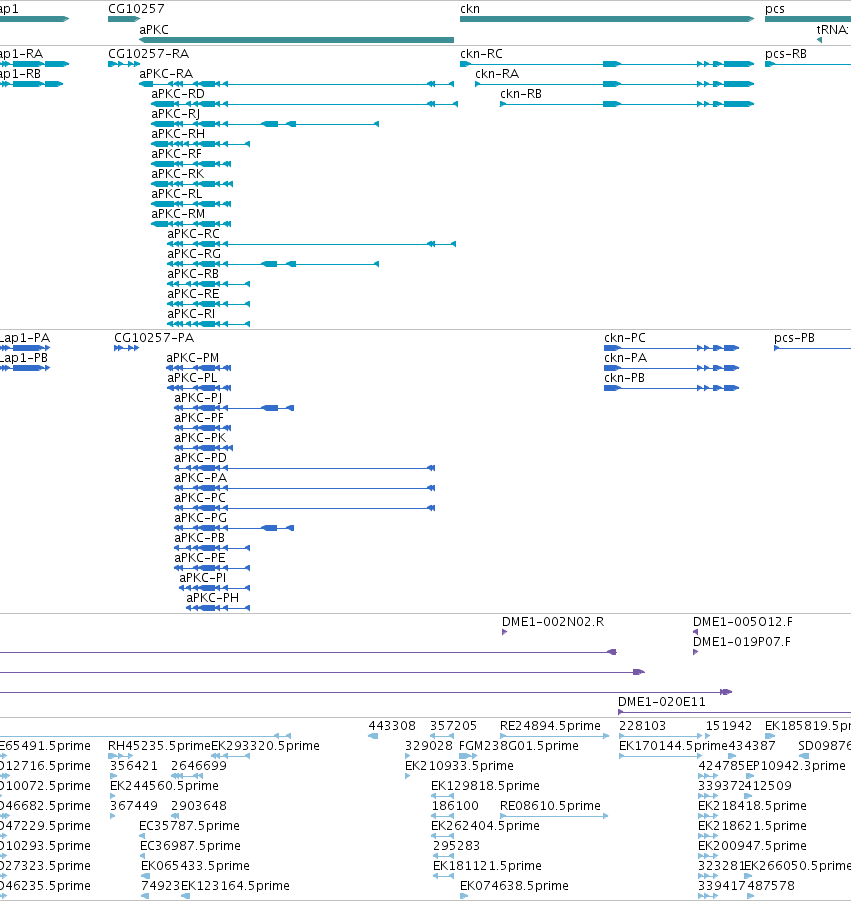Image resolution: width=851 pixels, height=901 pixels.
Task: Select the aPKC-PJ protein label
Action: point(198,398)
